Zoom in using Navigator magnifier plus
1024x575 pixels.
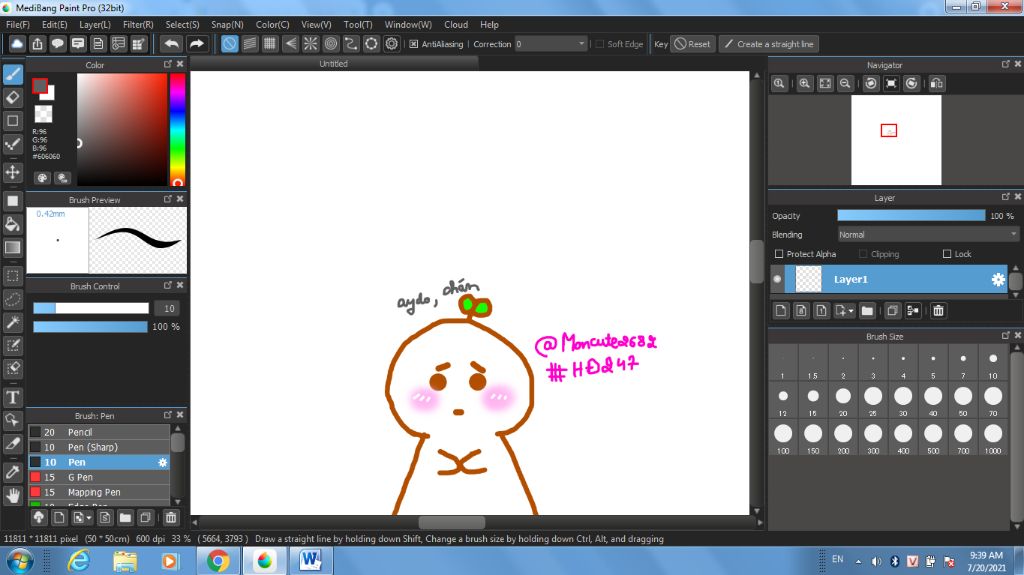click(805, 84)
